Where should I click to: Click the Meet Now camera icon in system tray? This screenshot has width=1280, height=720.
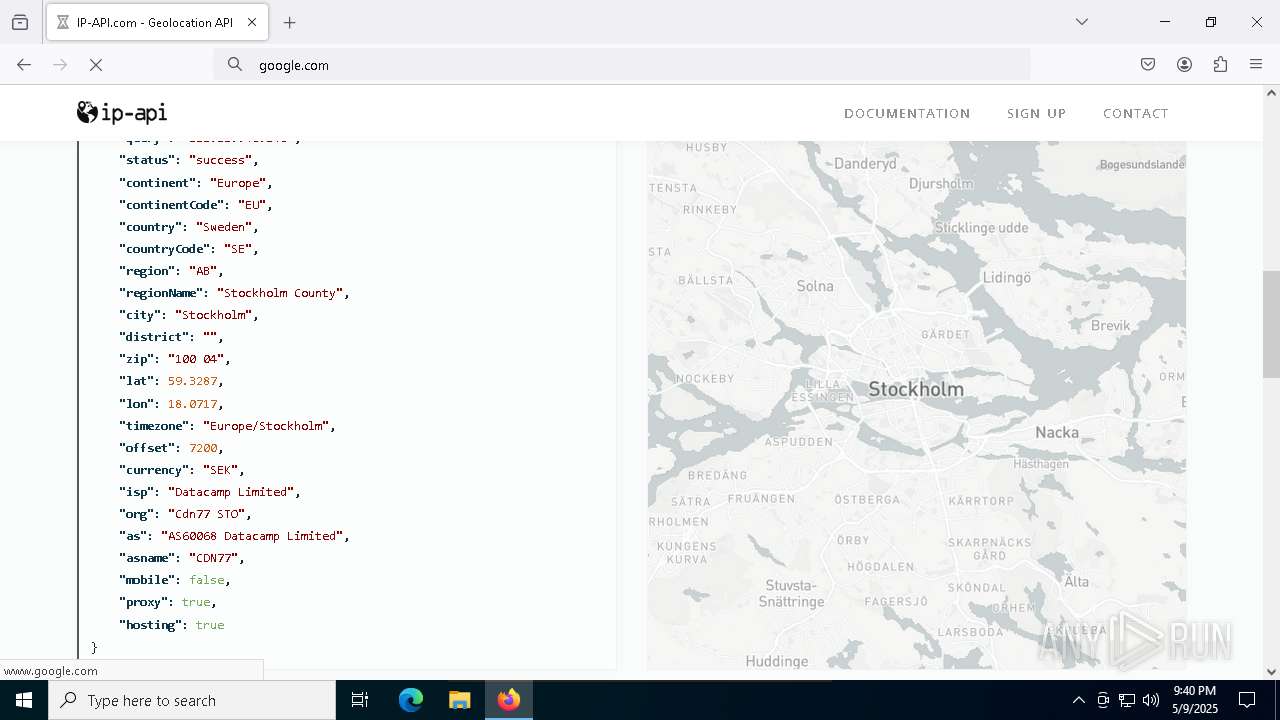pos(1103,700)
